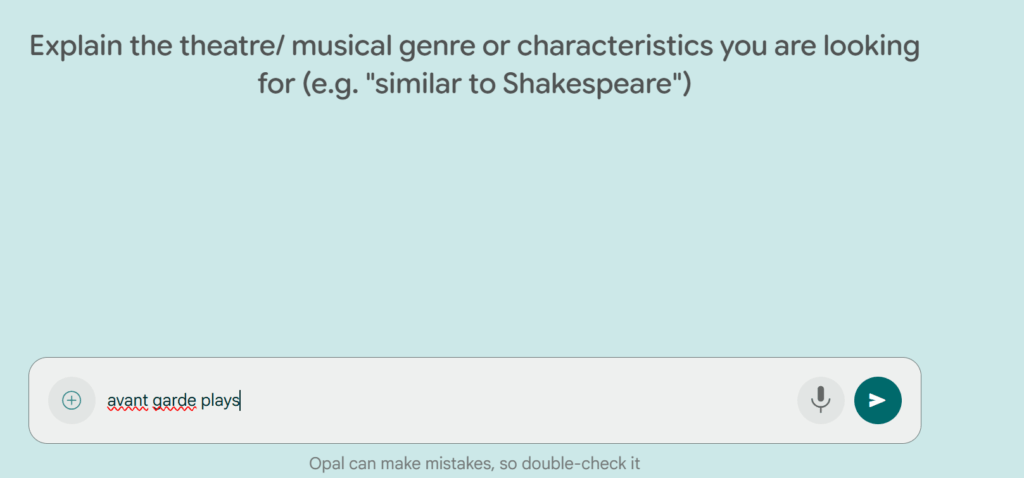
Task: Click the word "plays" in the input
Action: 220,400
